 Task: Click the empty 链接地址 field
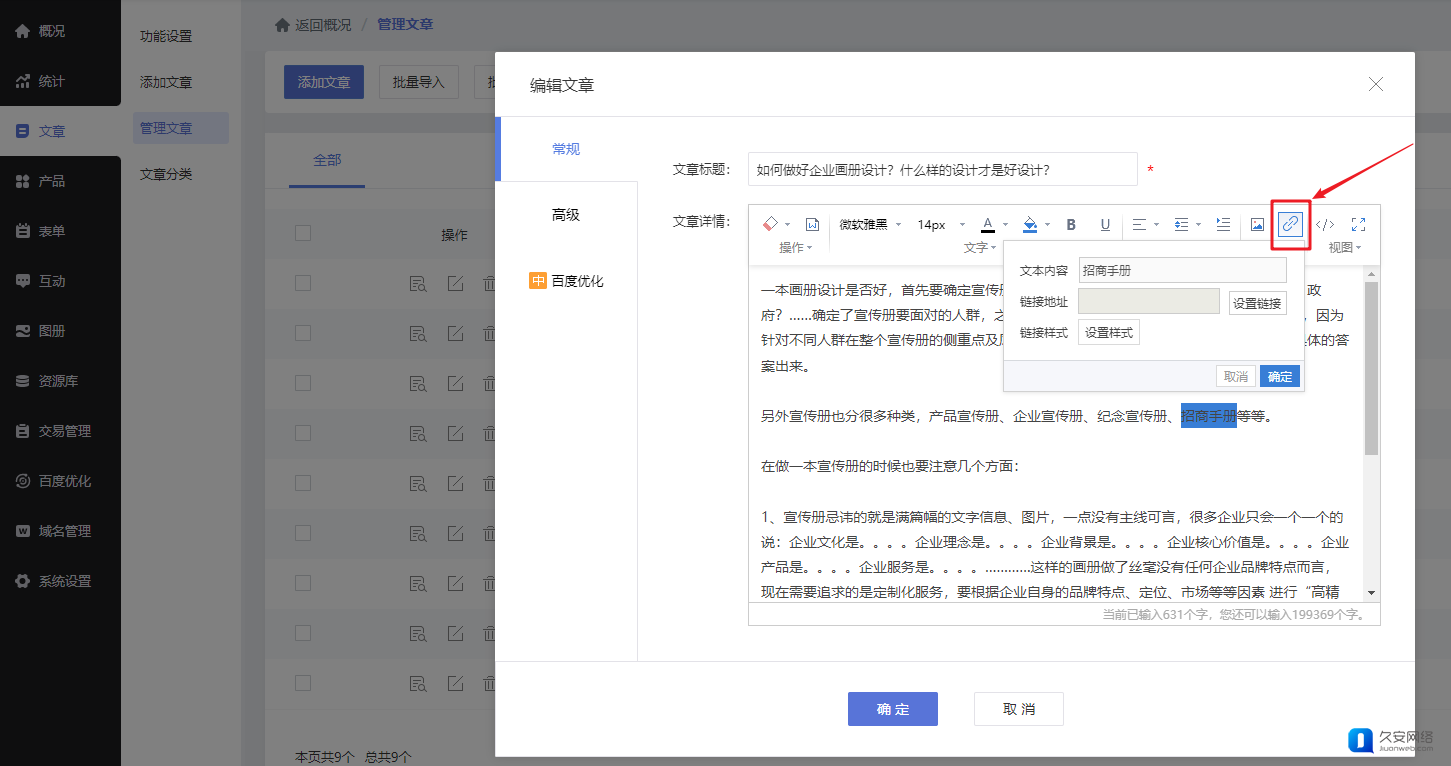[1149, 302]
